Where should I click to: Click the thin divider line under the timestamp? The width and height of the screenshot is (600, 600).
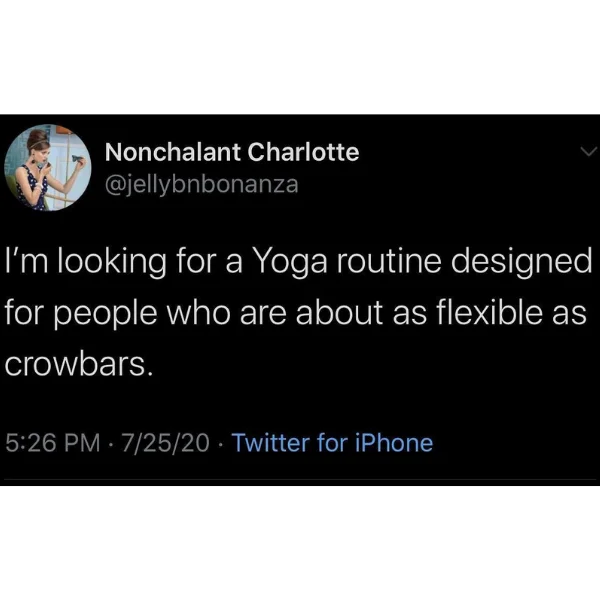coord(300,479)
